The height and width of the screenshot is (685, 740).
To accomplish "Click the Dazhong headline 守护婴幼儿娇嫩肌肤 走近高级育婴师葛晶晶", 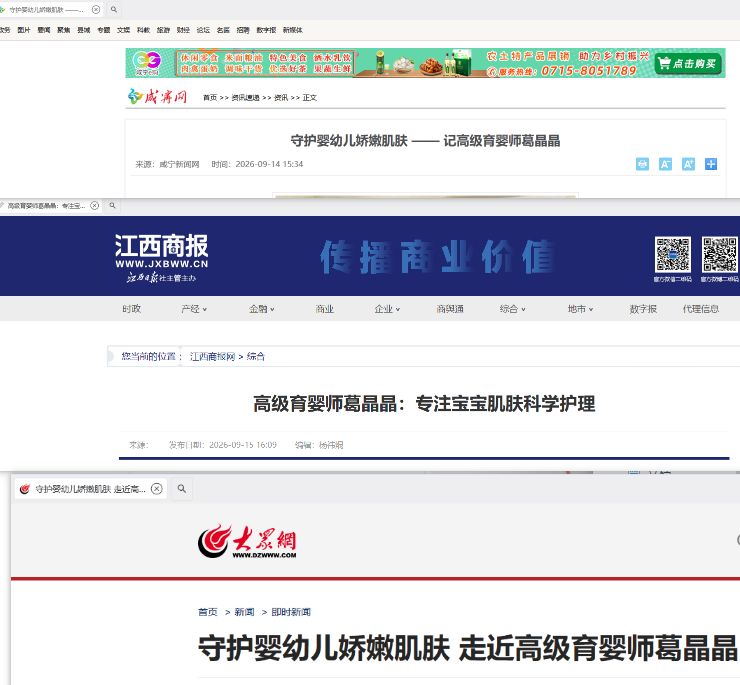I will click(467, 648).
